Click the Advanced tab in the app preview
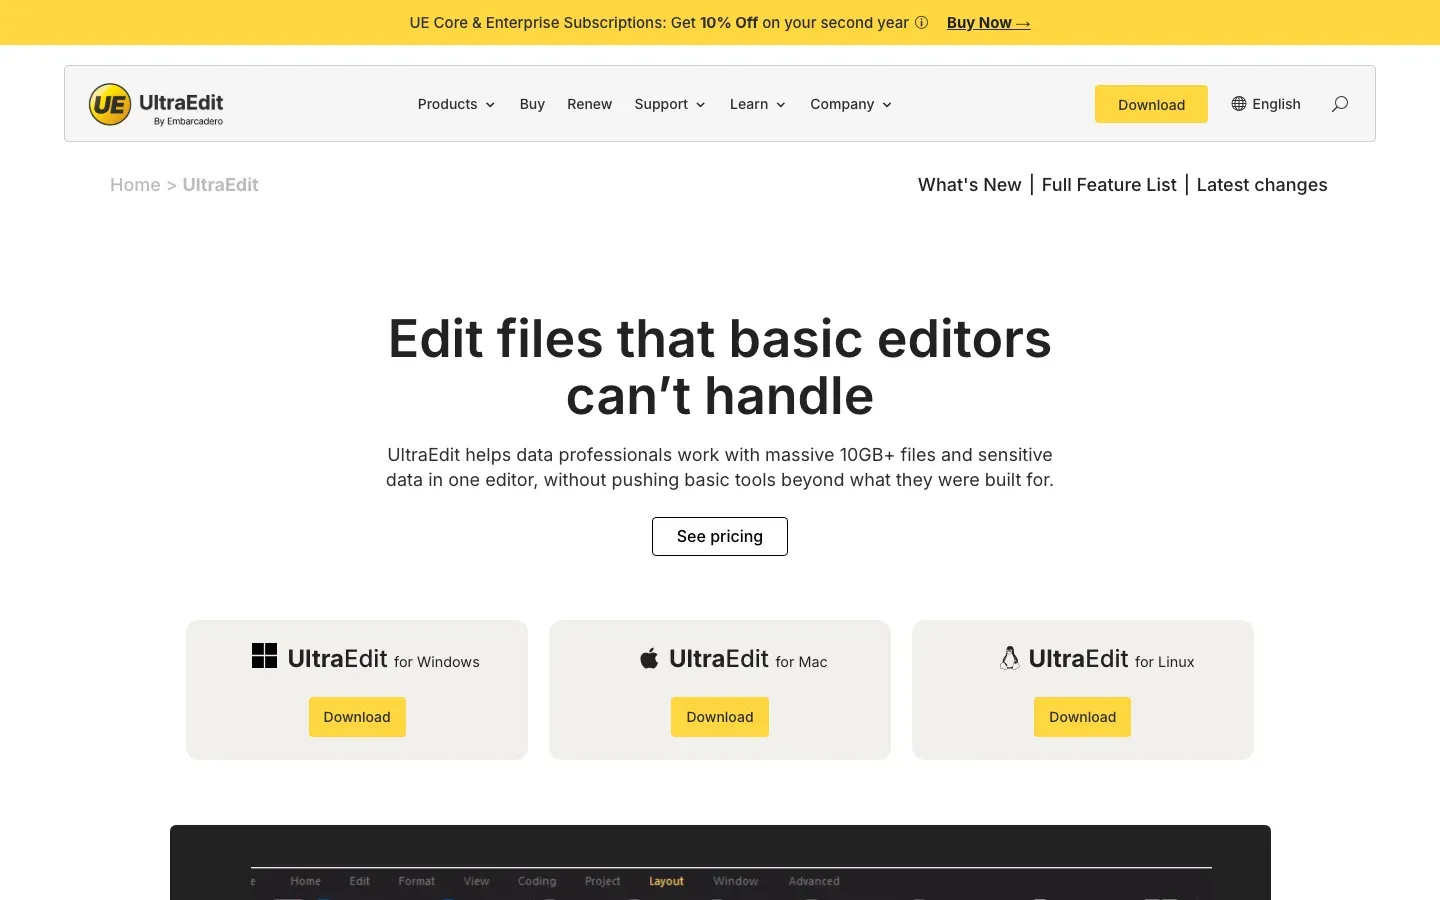The height and width of the screenshot is (900, 1440). [x=814, y=881]
